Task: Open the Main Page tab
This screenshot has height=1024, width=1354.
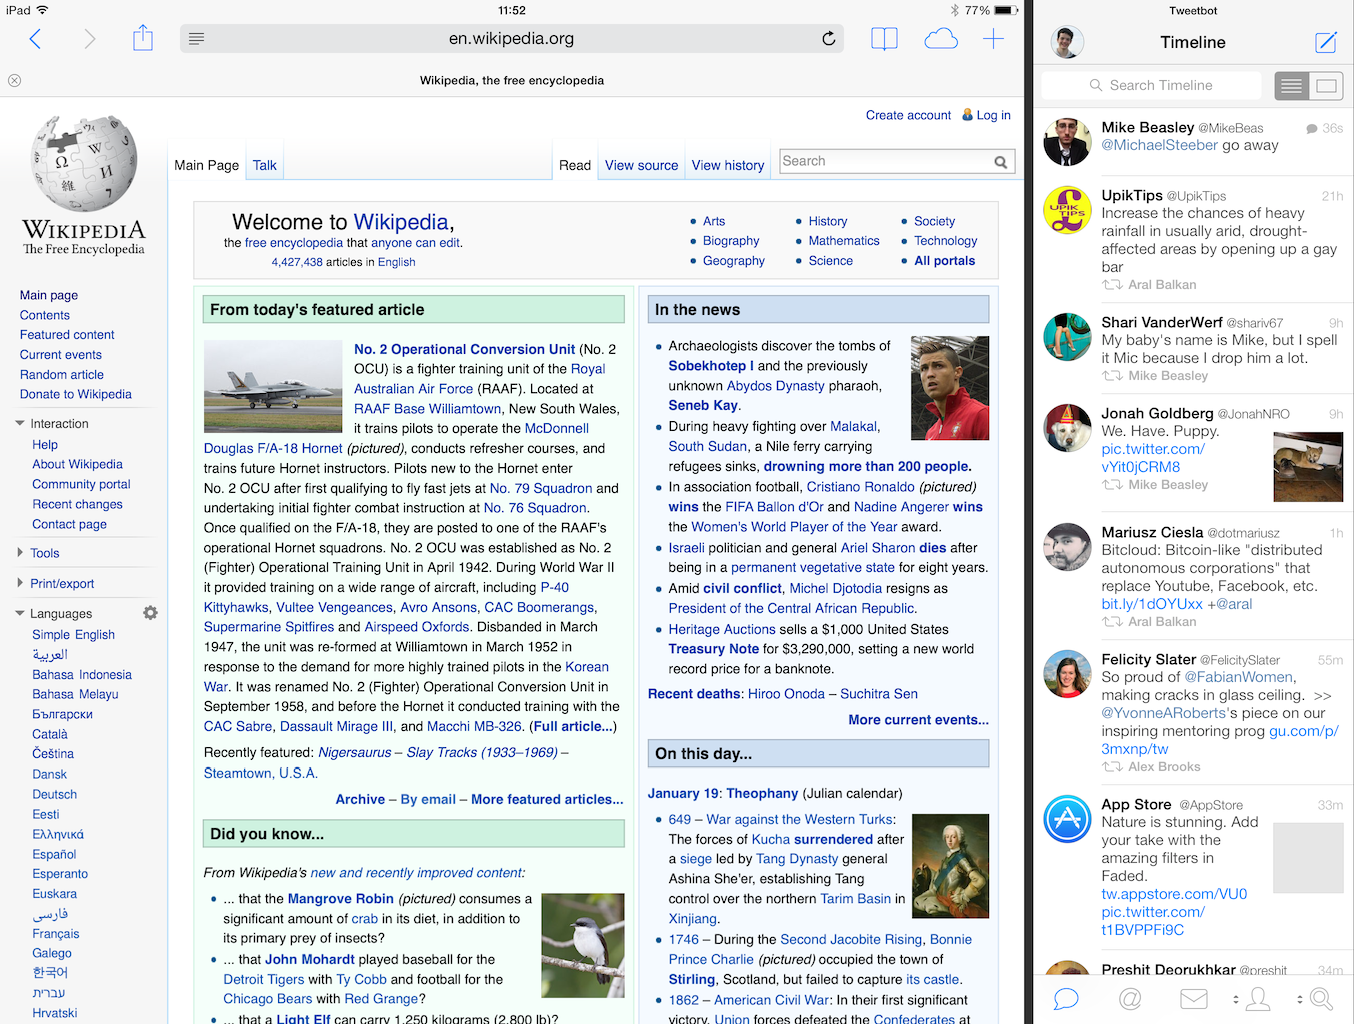Action: pos(207,165)
